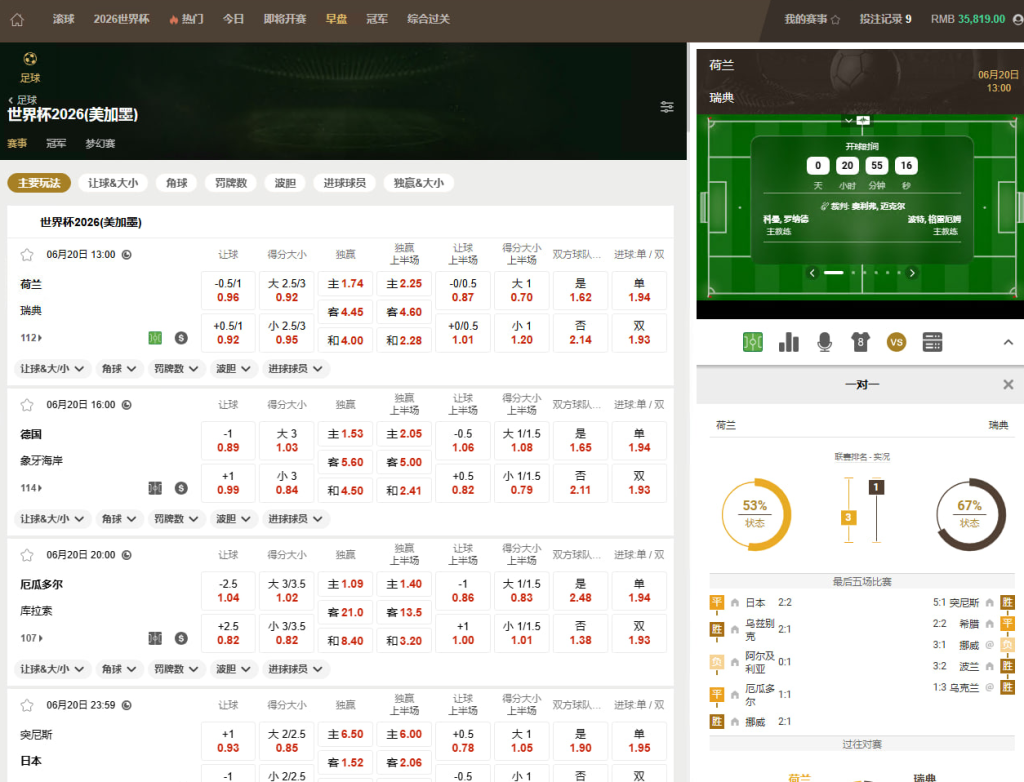1024x782 pixels.
Task: Bet draw 和 4.00 for Netherlands match
Action: coord(345,340)
